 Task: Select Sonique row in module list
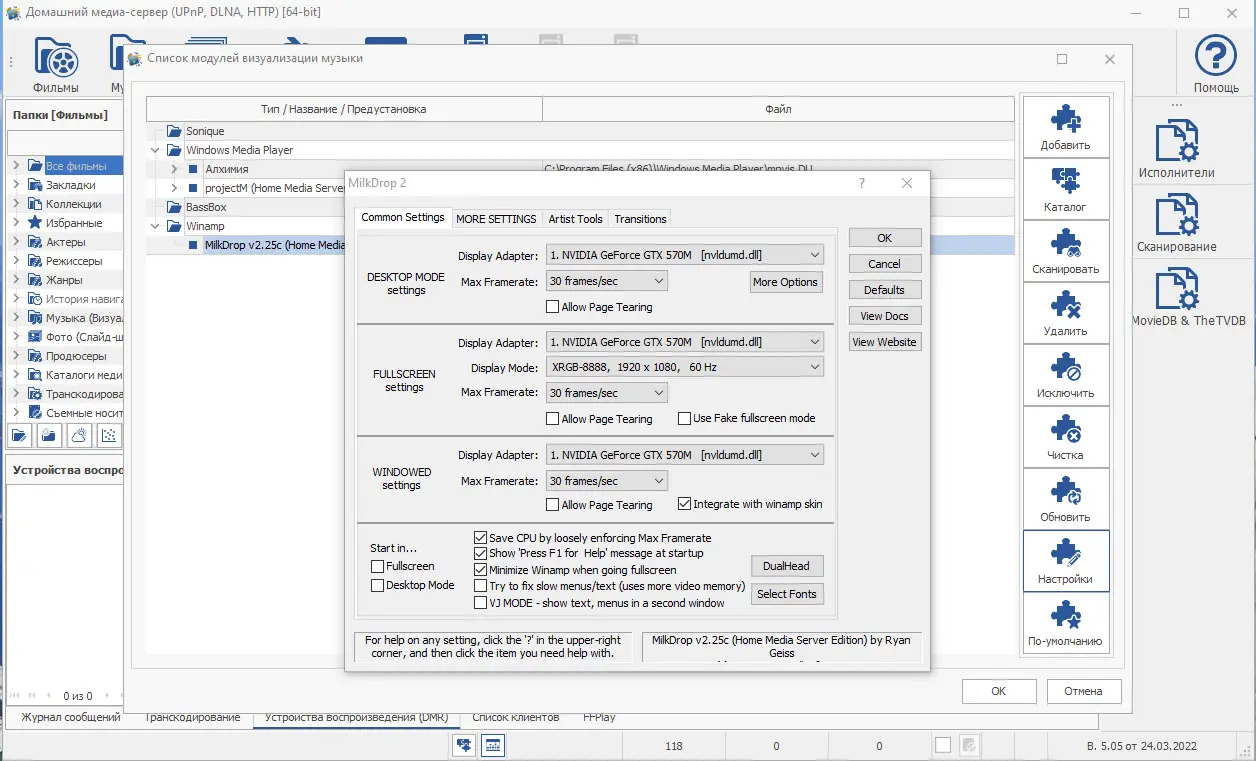(x=205, y=131)
